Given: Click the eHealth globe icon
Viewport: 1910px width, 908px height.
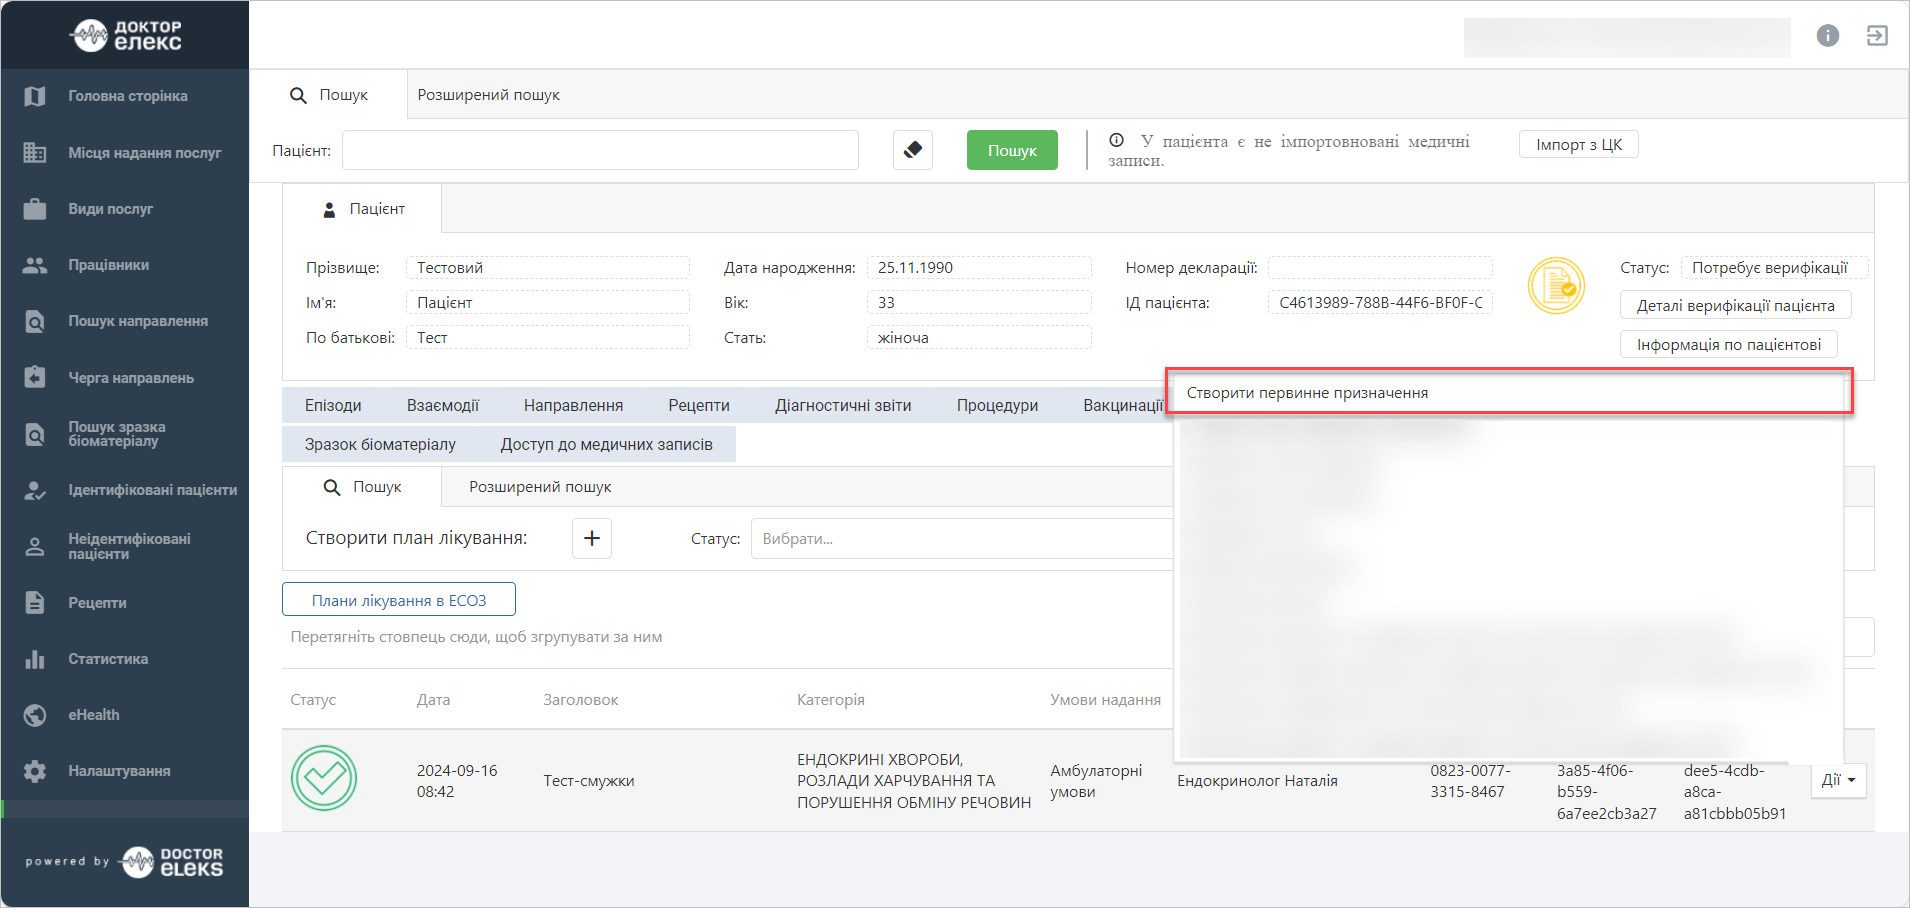Looking at the screenshot, I should pos(35,715).
